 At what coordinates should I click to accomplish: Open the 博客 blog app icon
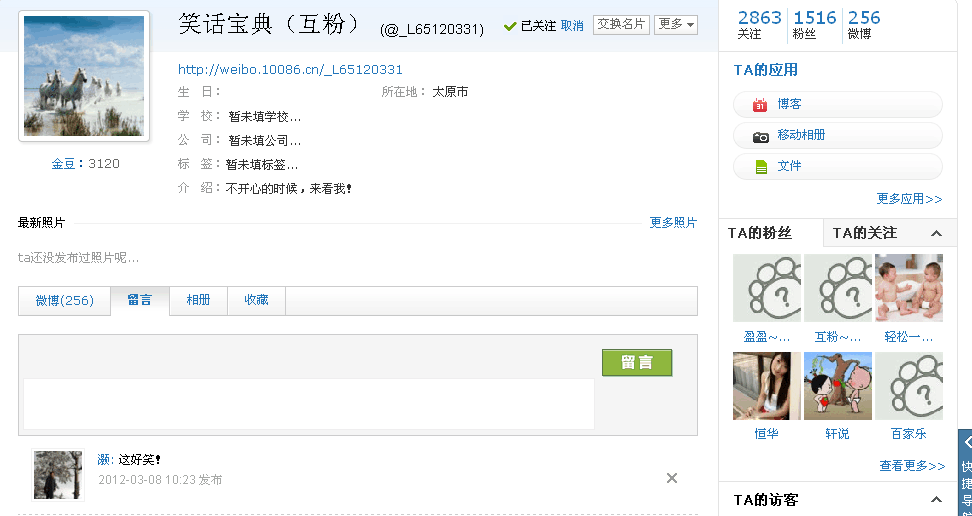pos(761,105)
